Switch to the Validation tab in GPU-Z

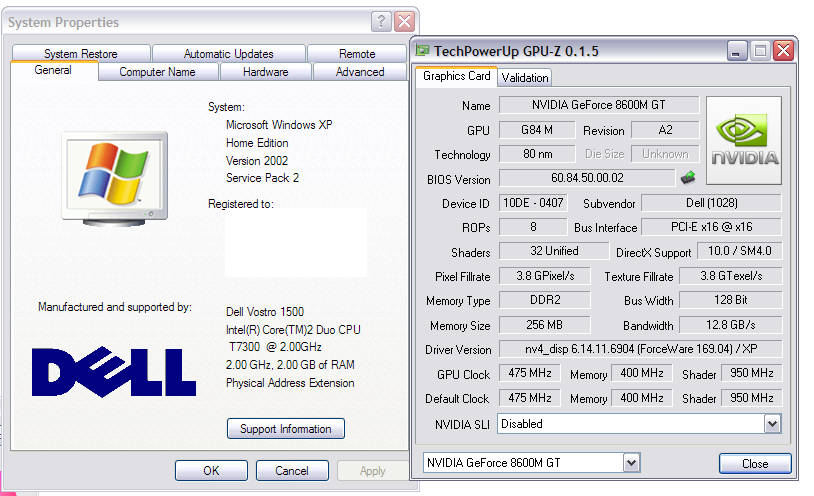(x=524, y=77)
